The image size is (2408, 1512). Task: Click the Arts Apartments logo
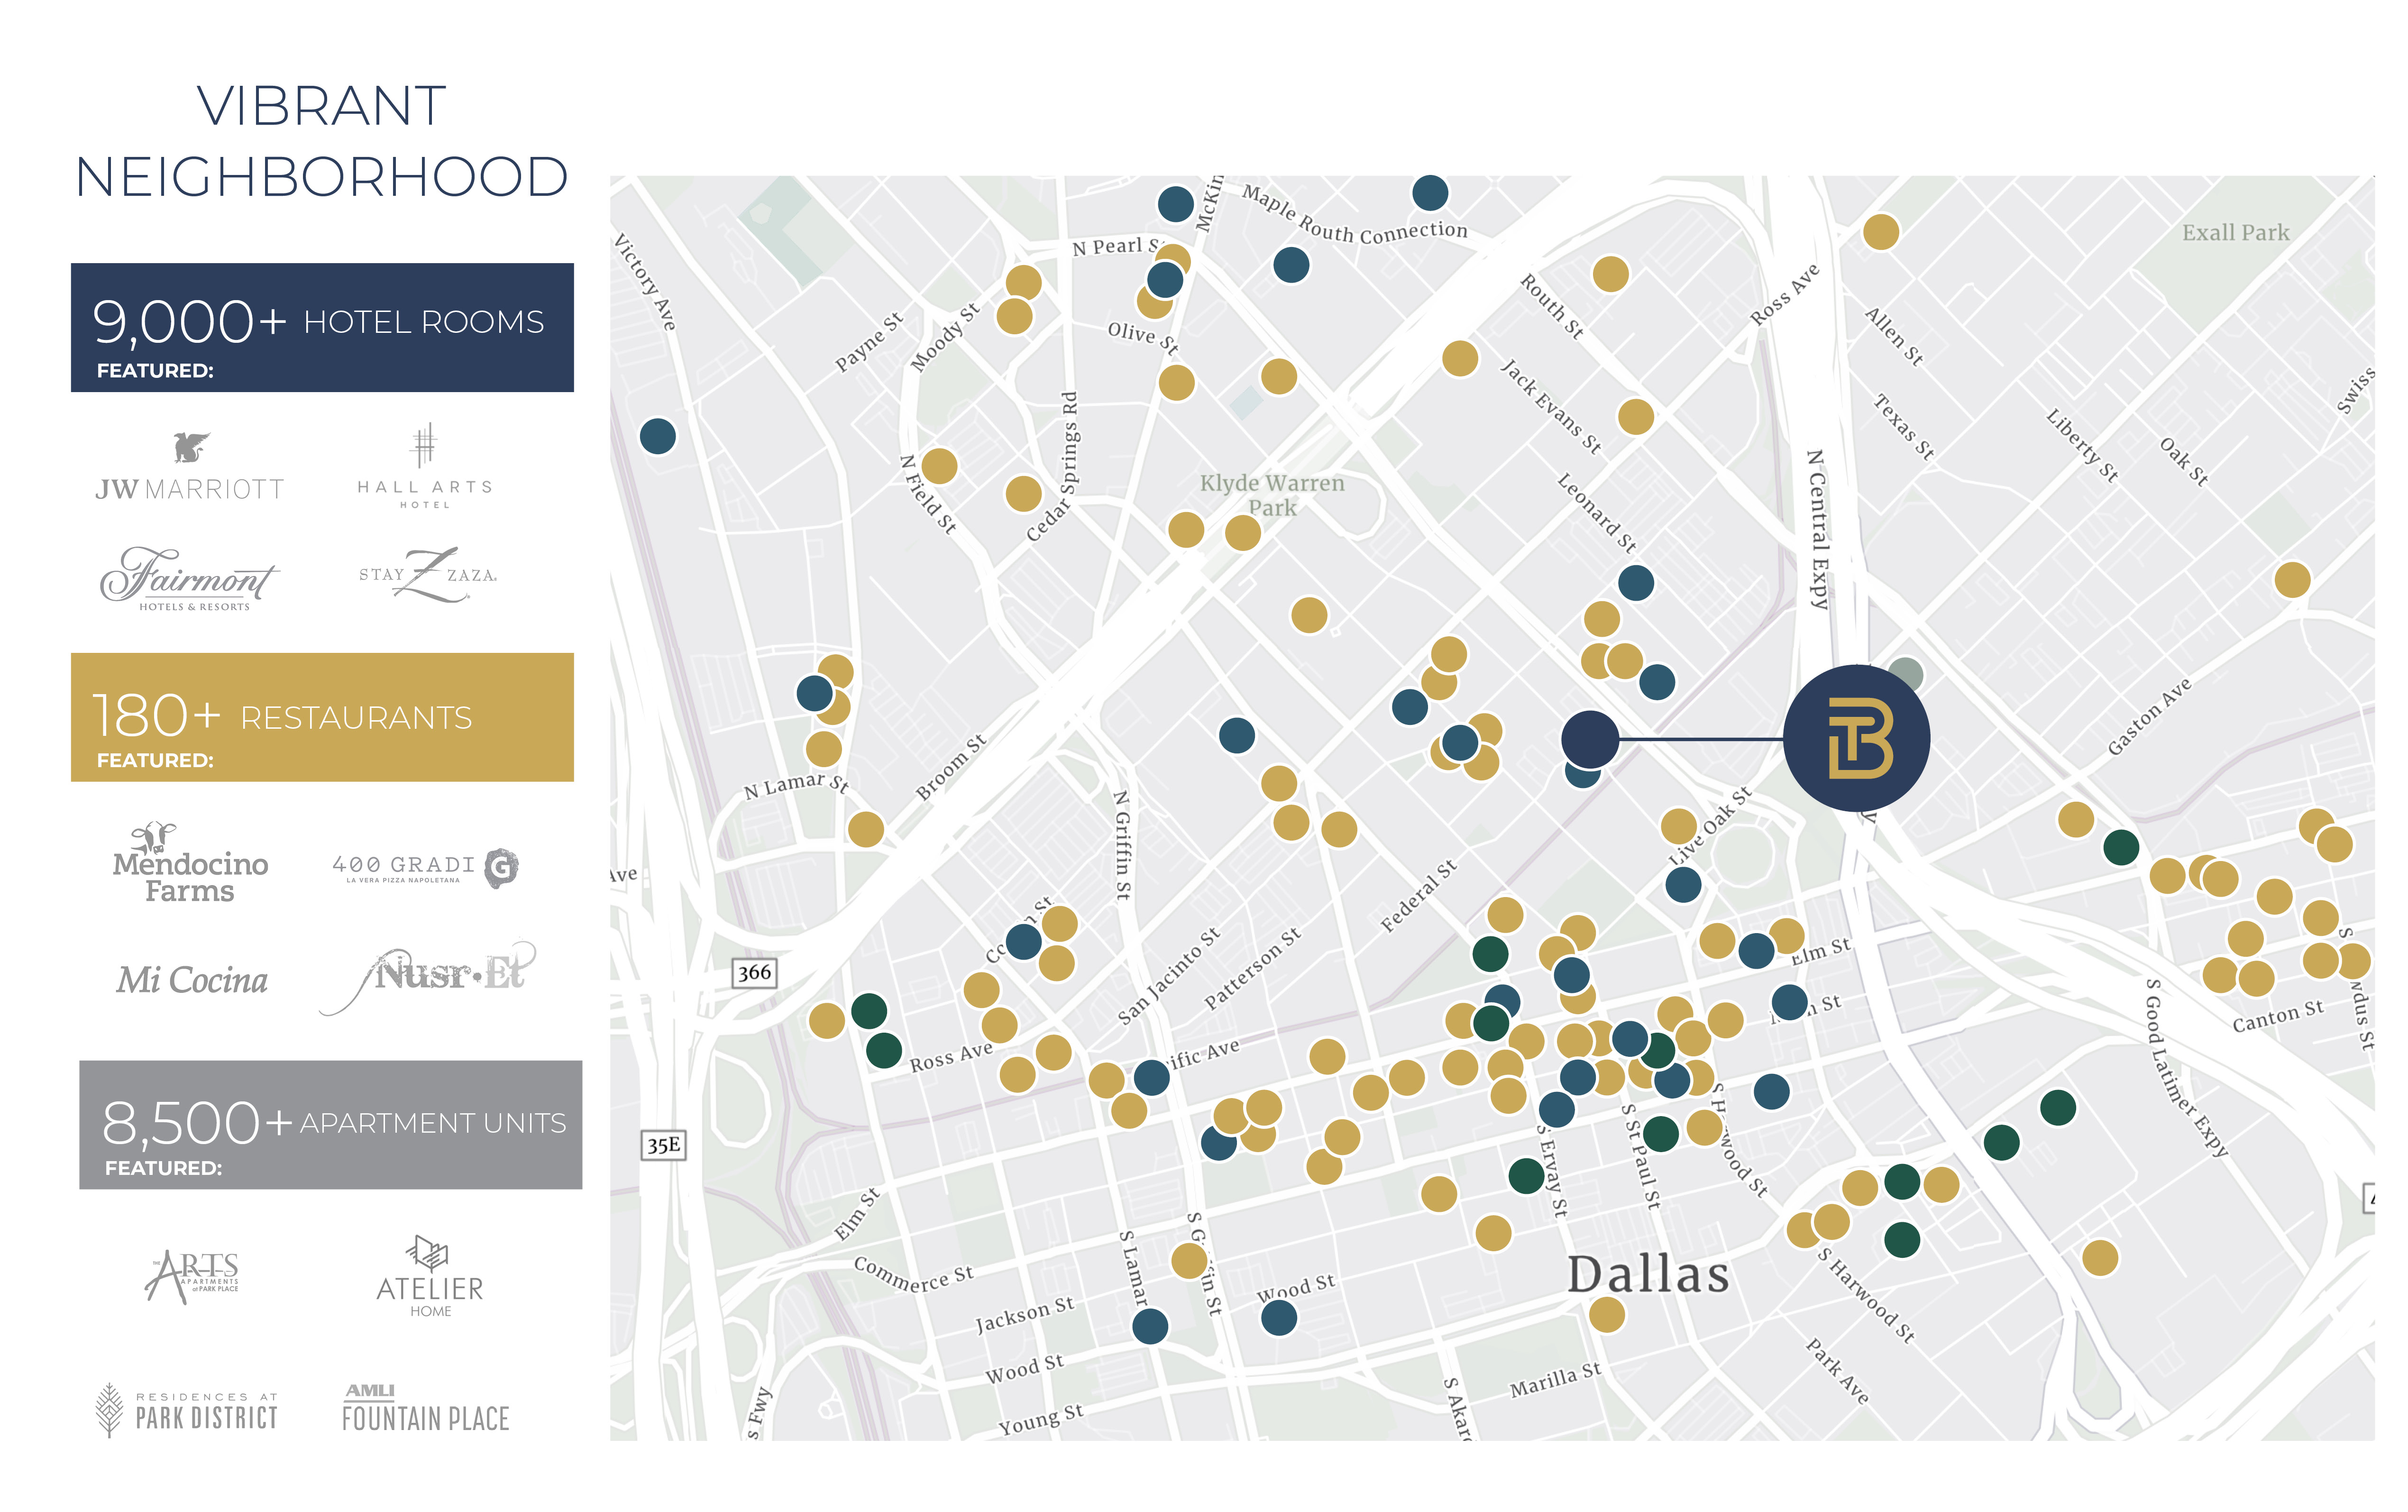[x=192, y=1277]
